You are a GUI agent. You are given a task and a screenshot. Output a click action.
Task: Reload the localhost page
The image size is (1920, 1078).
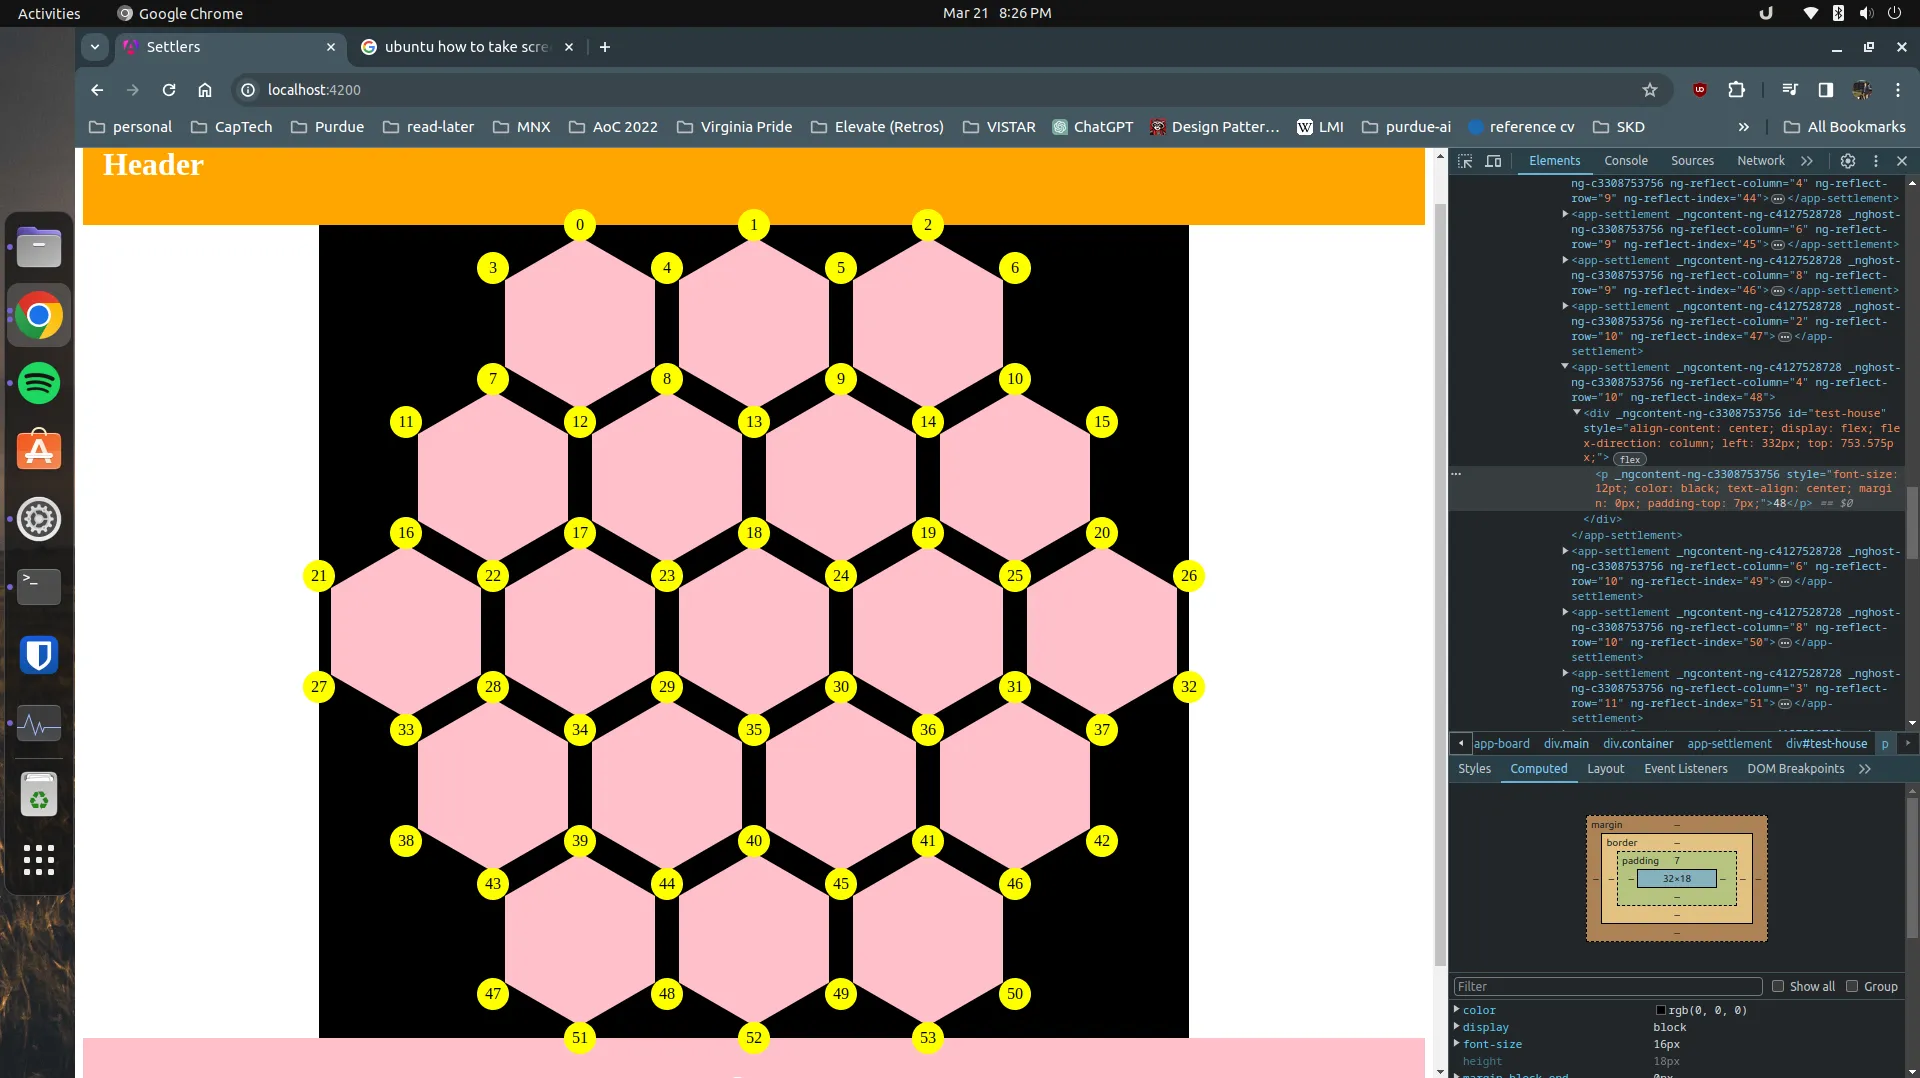169,90
